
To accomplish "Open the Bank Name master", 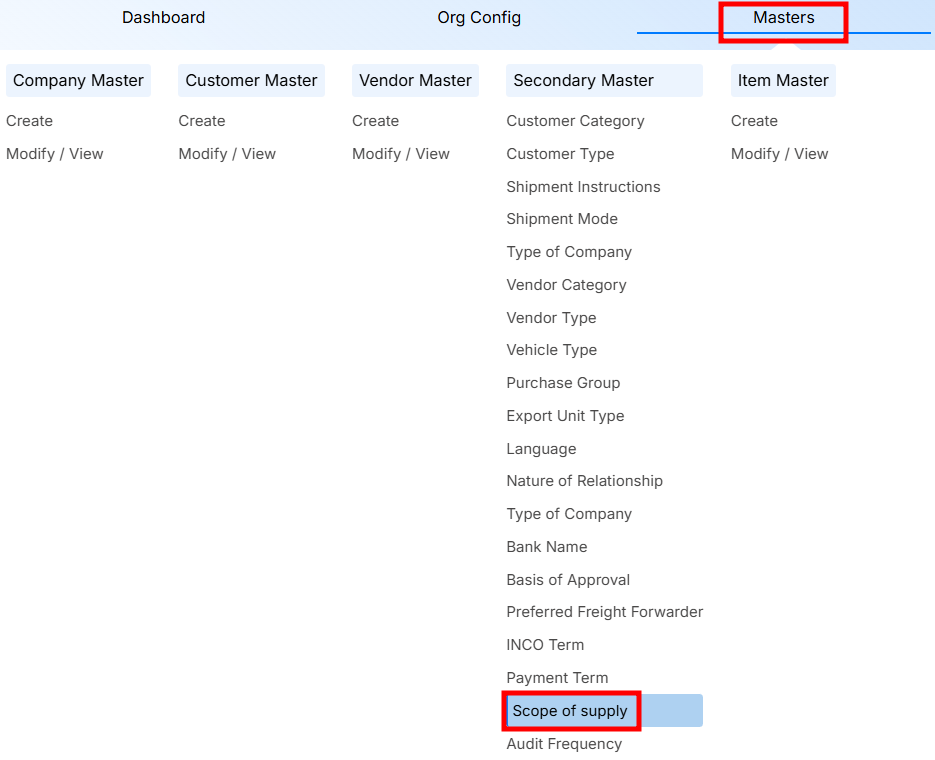I will [546, 547].
